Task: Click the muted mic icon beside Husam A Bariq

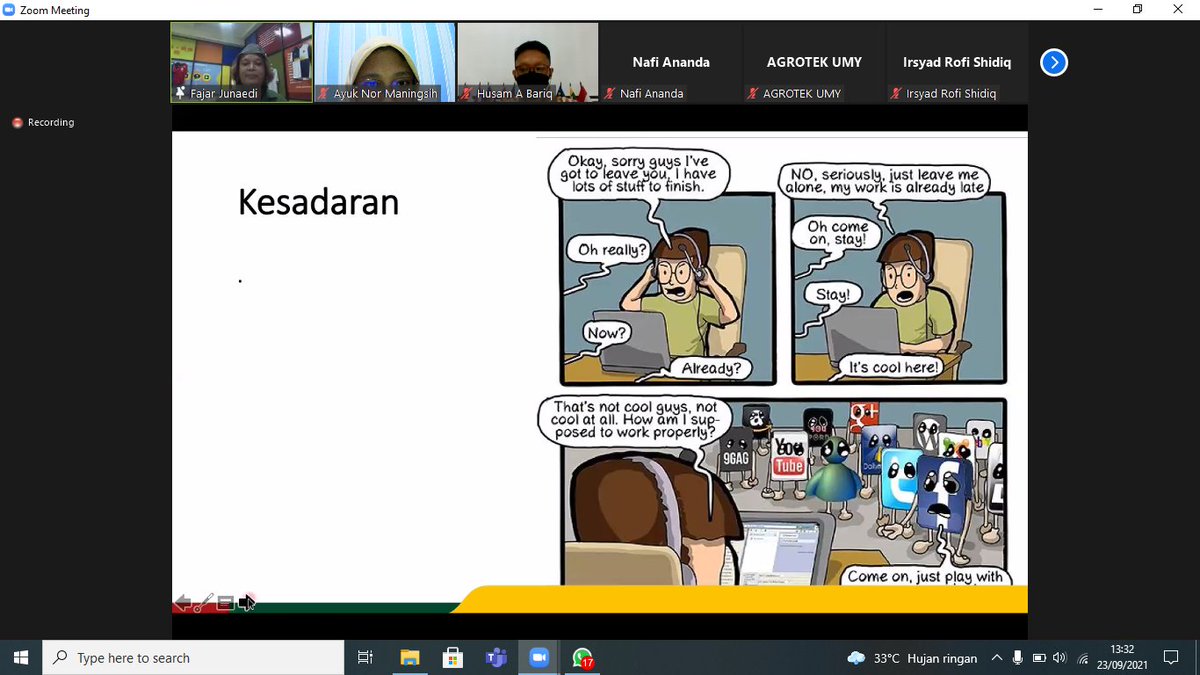Action: (x=465, y=93)
